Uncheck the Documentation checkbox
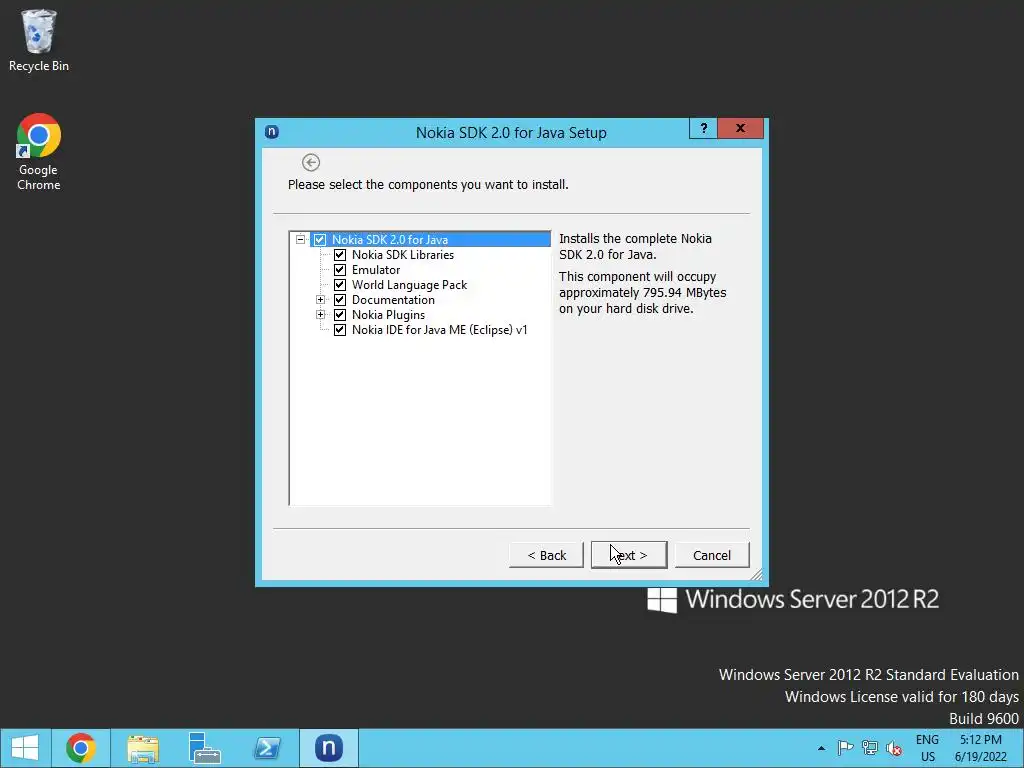 pos(340,300)
